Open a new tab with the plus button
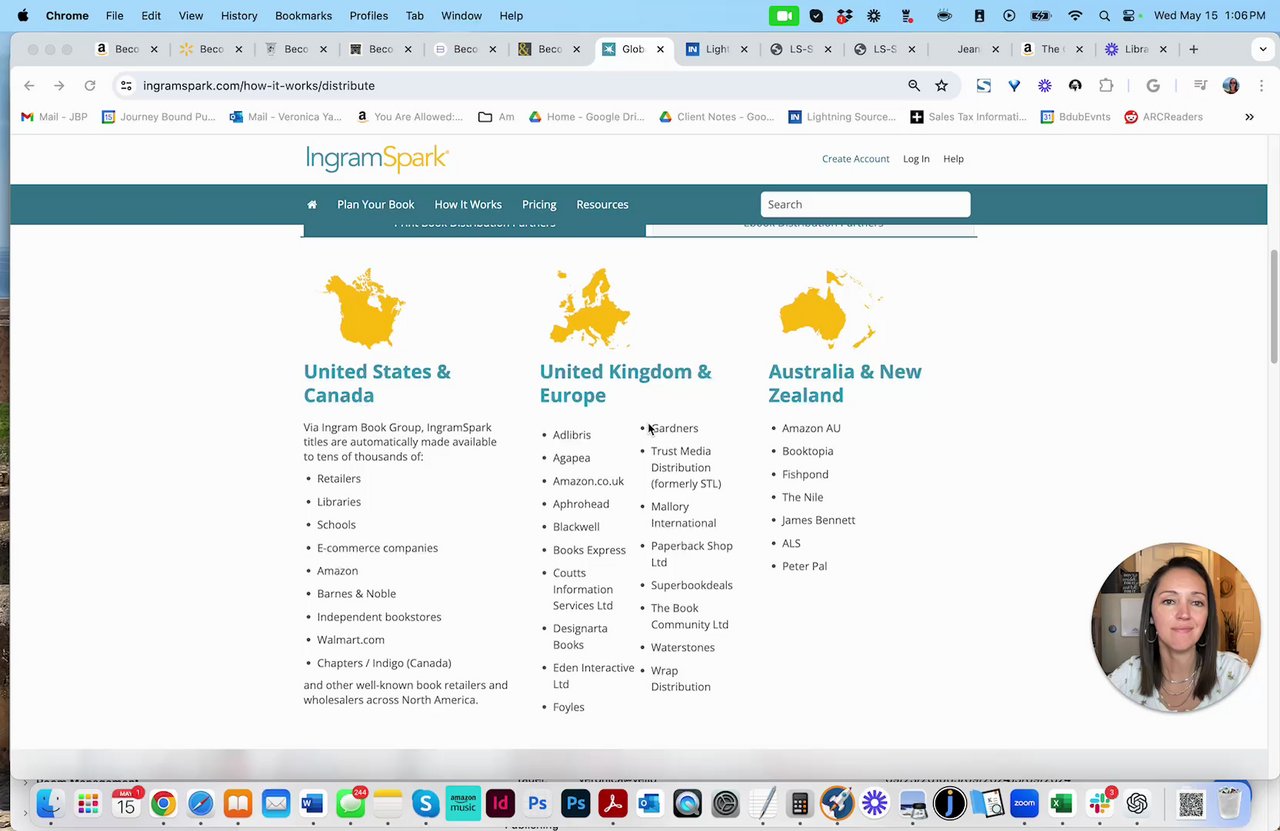The width and height of the screenshot is (1280, 831). (x=1193, y=49)
